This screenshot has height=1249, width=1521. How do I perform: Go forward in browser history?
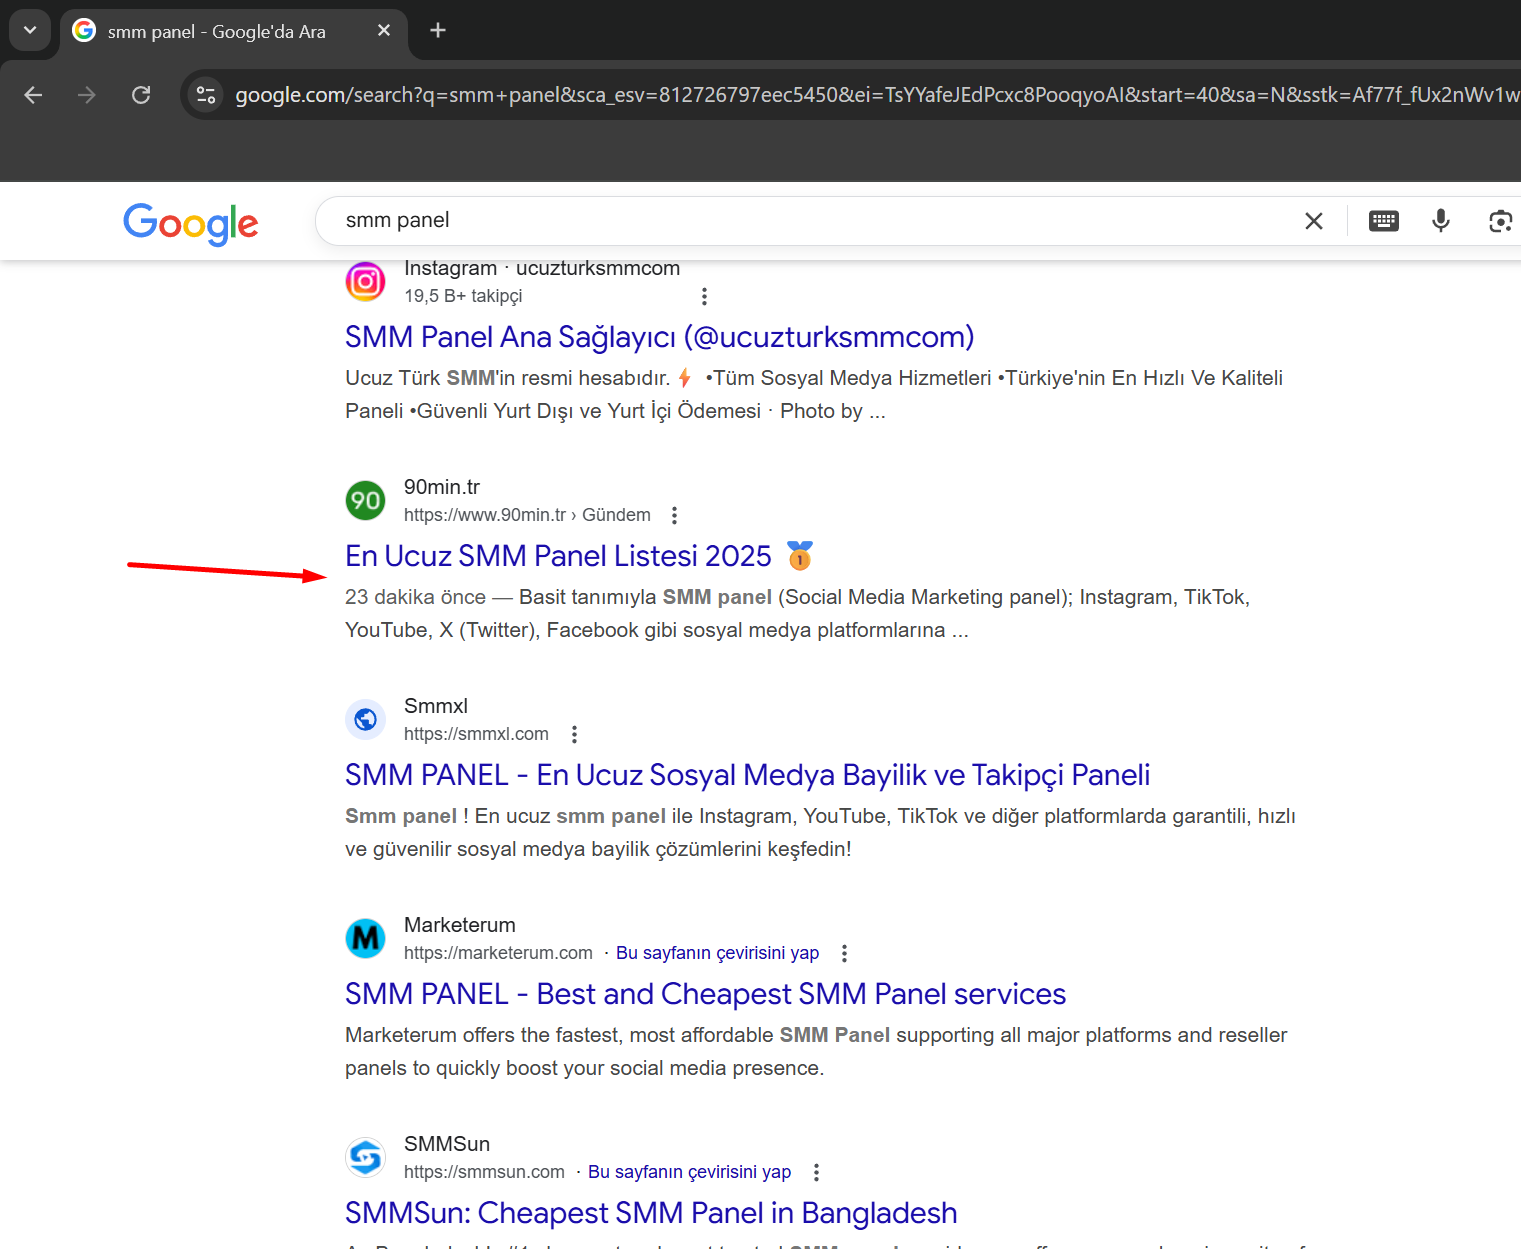[x=87, y=95]
